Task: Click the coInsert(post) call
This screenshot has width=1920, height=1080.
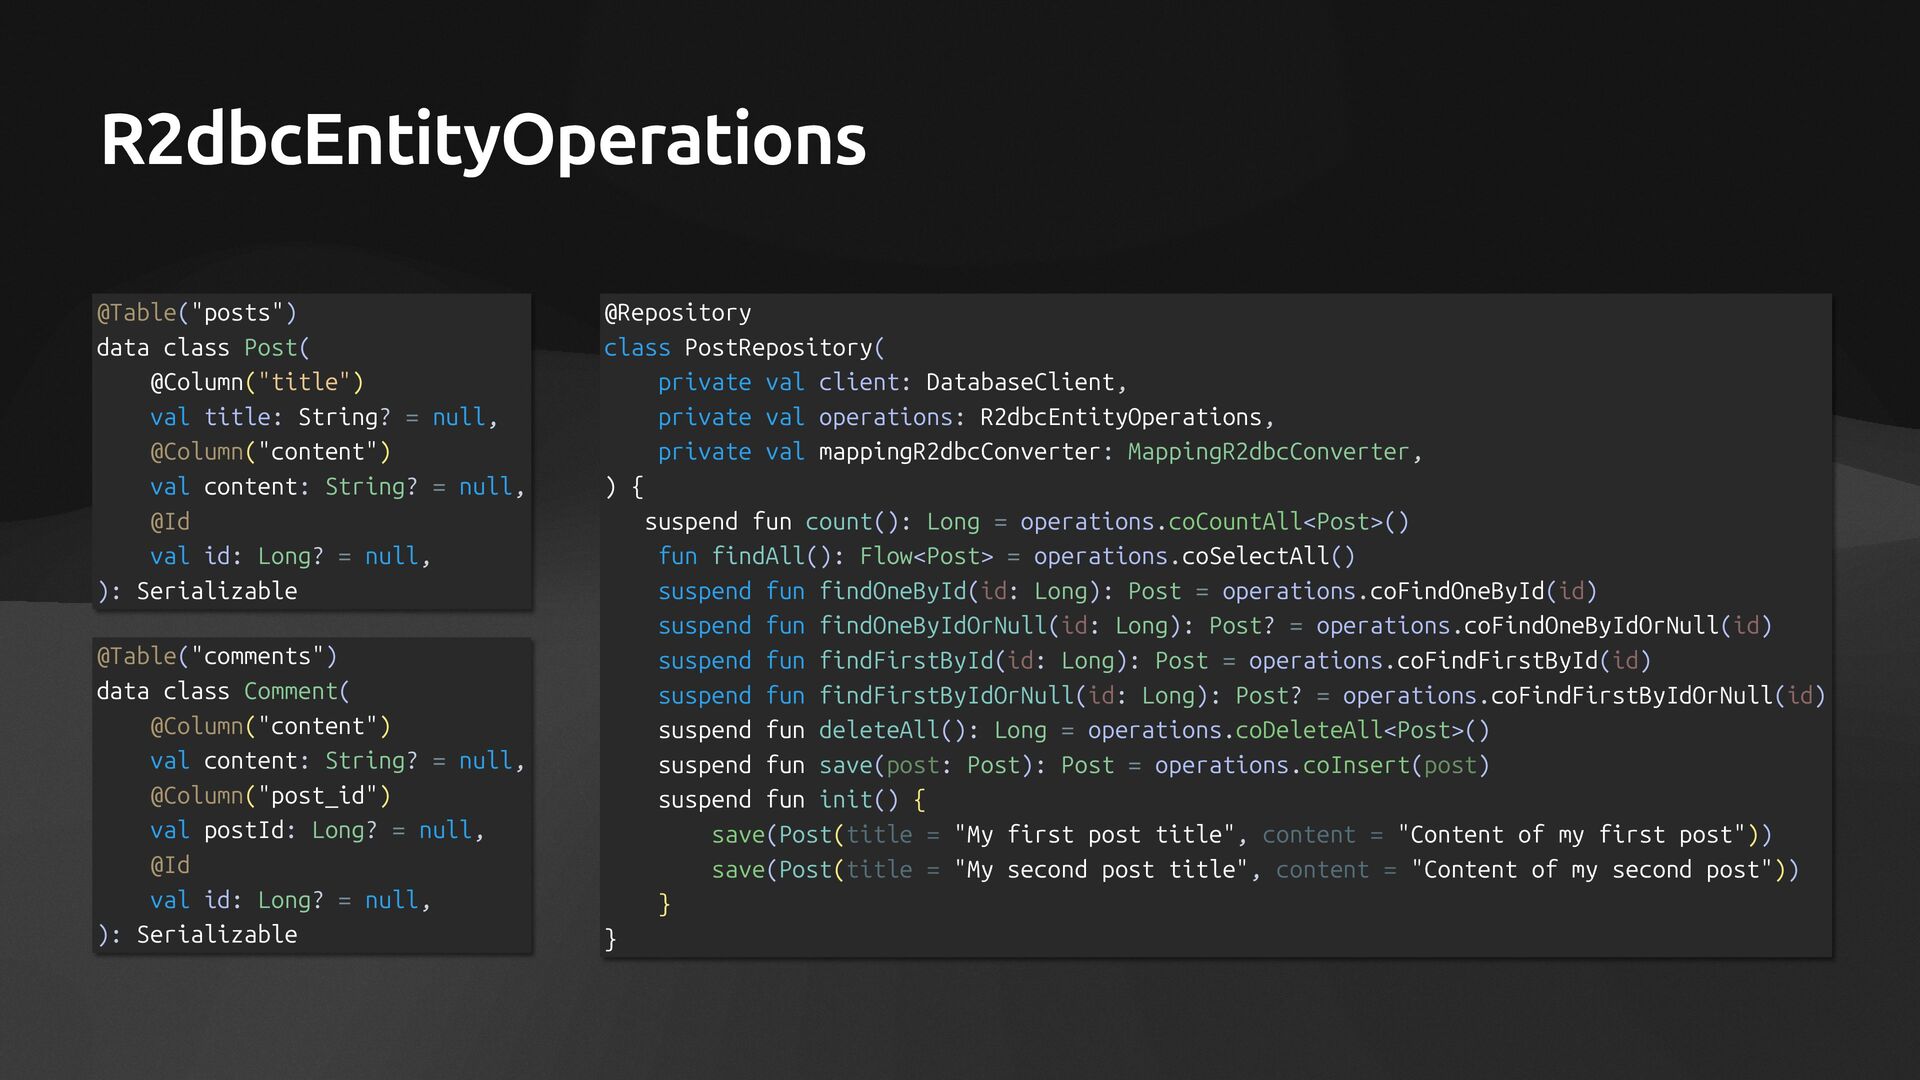Action: (1395, 766)
